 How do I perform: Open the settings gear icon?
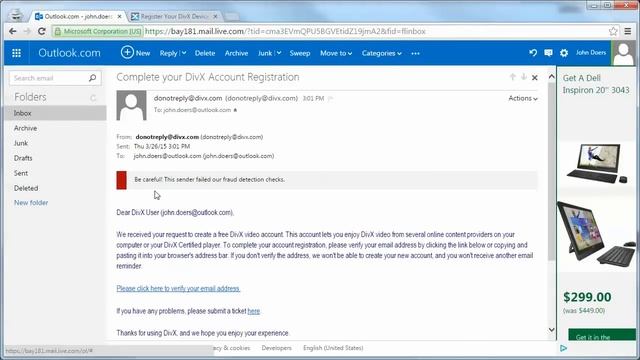click(564, 53)
